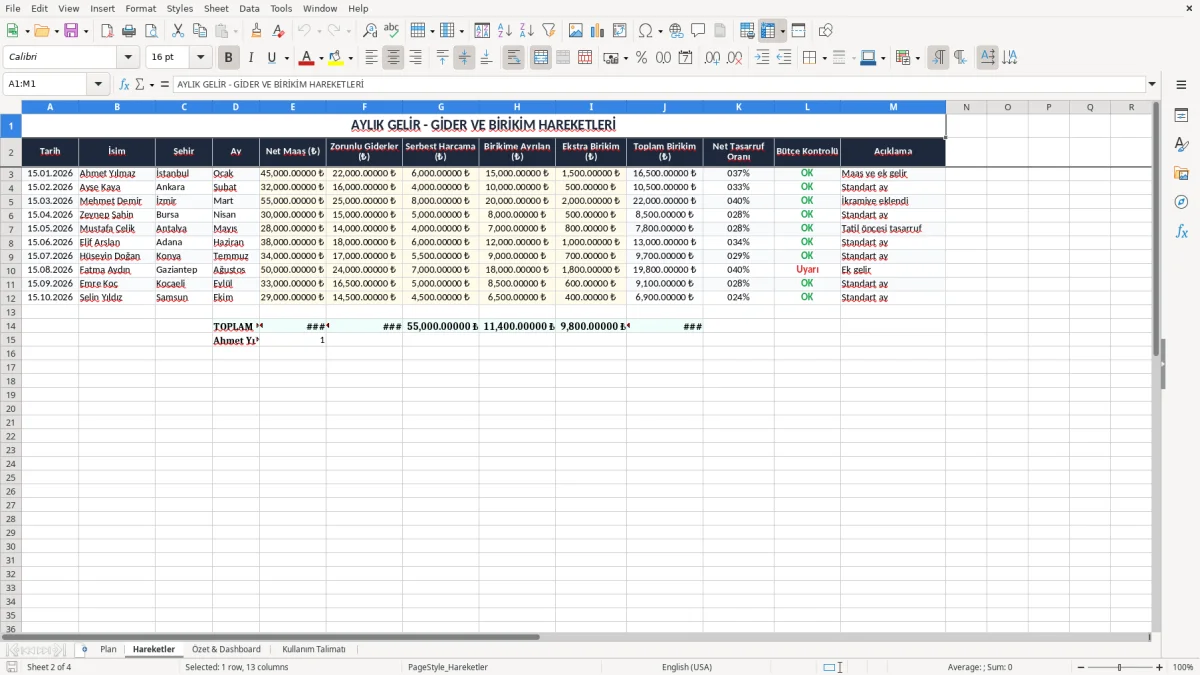Insert an image
1200x675 pixels.
(576, 31)
